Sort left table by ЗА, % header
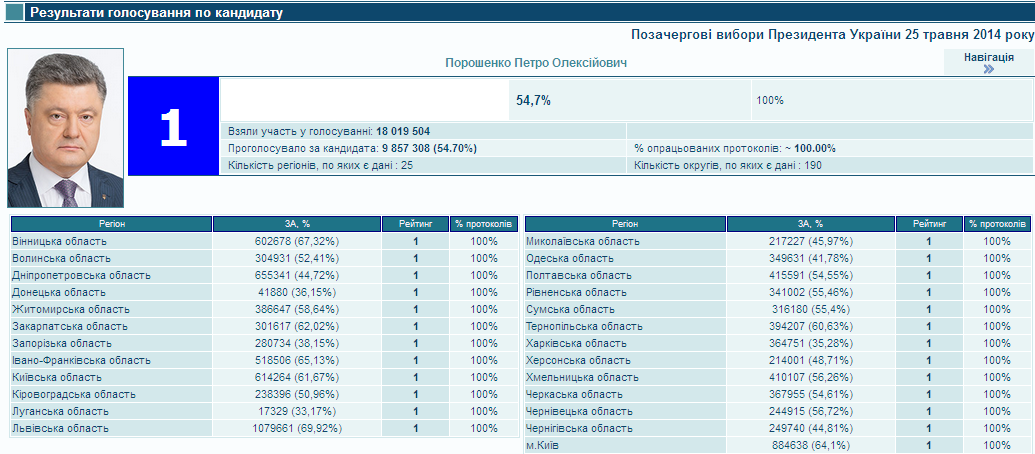 (296, 224)
